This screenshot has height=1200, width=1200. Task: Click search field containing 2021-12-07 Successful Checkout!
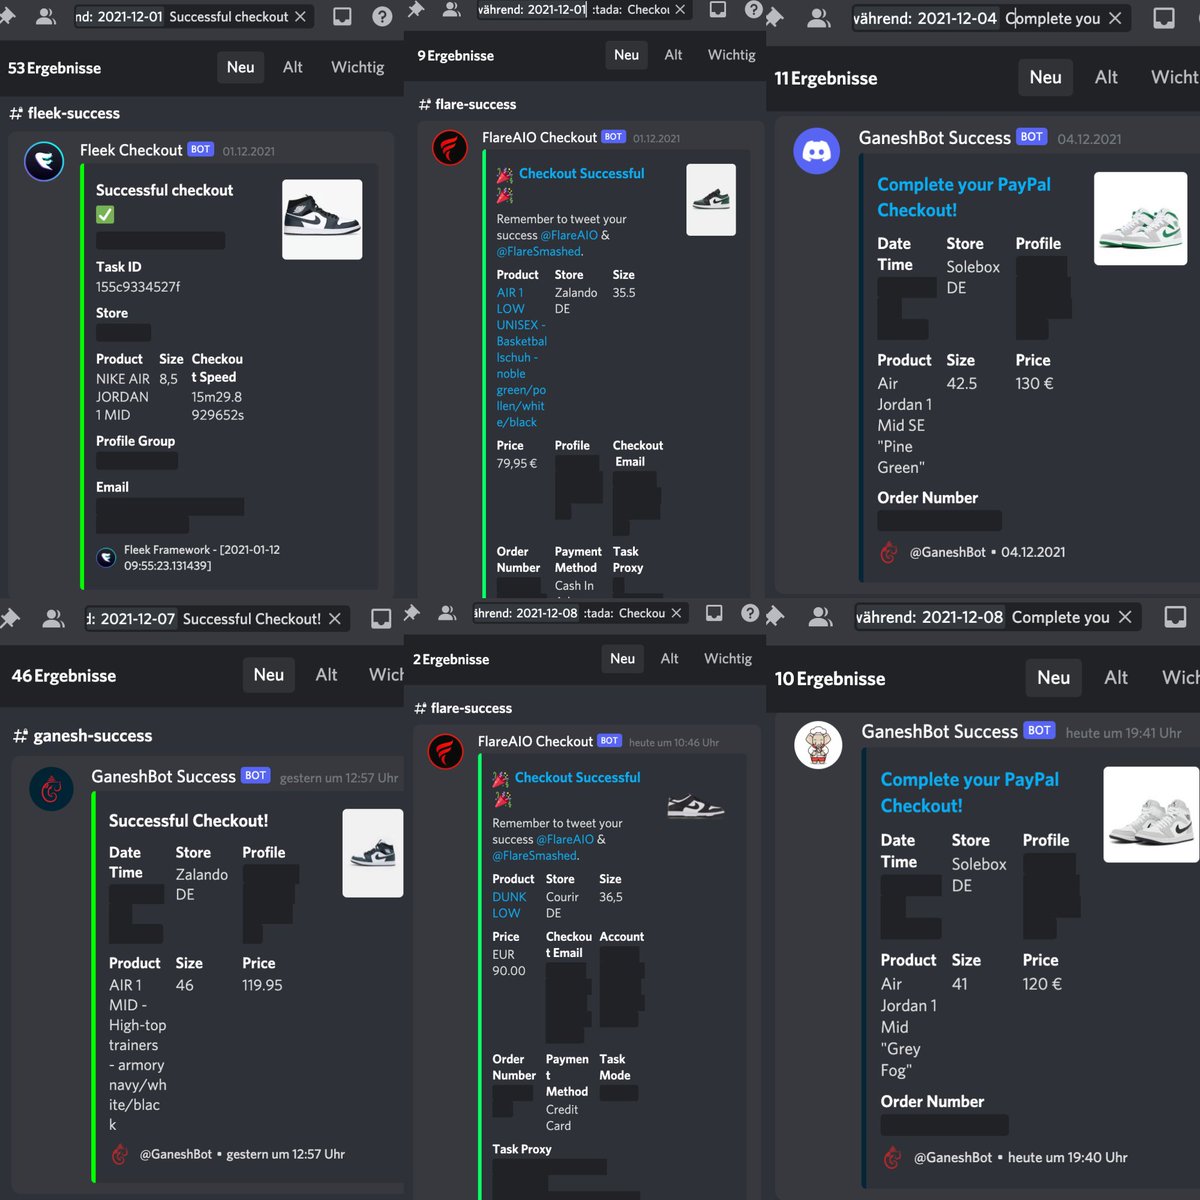[217, 619]
